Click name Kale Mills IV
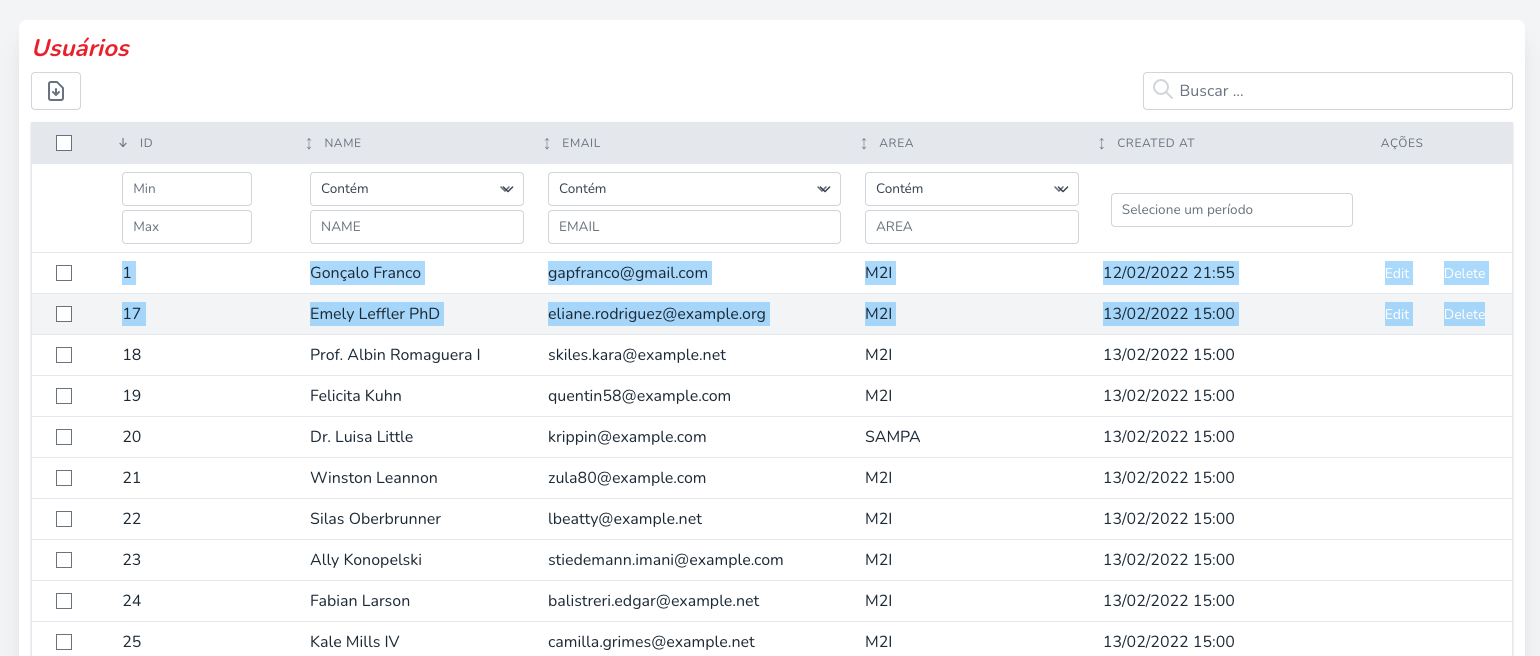This screenshot has height=656, width=1540. pyautogui.click(x=355, y=642)
